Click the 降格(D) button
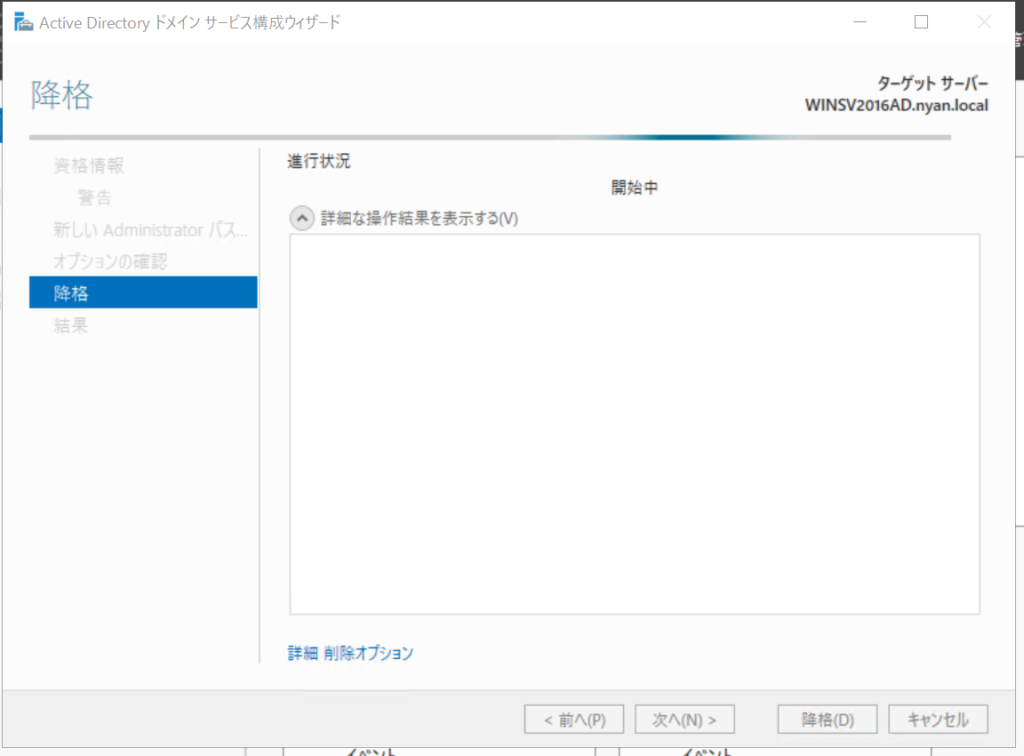Image resolution: width=1024 pixels, height=756 pixels. 827,719
